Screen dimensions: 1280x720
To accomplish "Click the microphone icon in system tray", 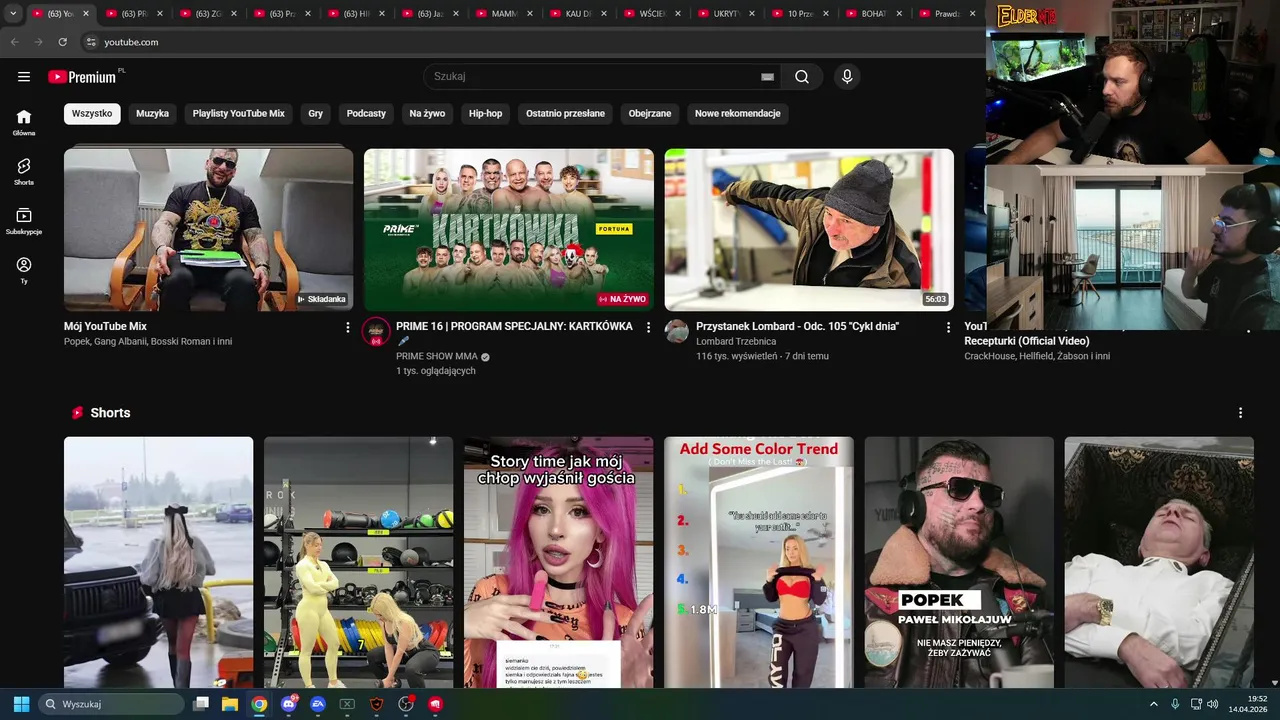I will click(x=1175, y=704).
